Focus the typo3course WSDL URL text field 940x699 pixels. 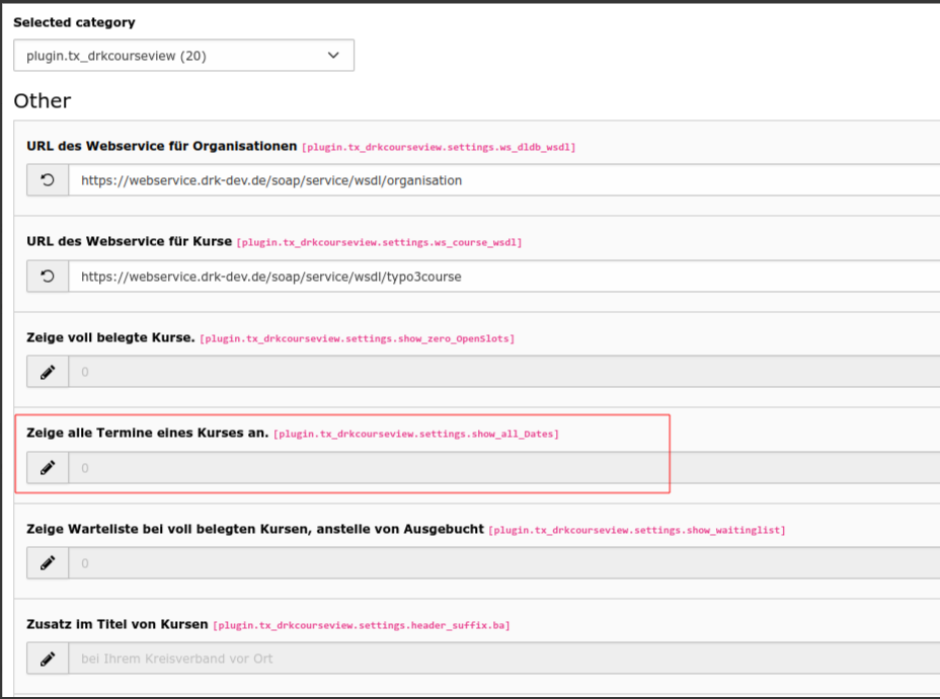[x=500, y=277]
